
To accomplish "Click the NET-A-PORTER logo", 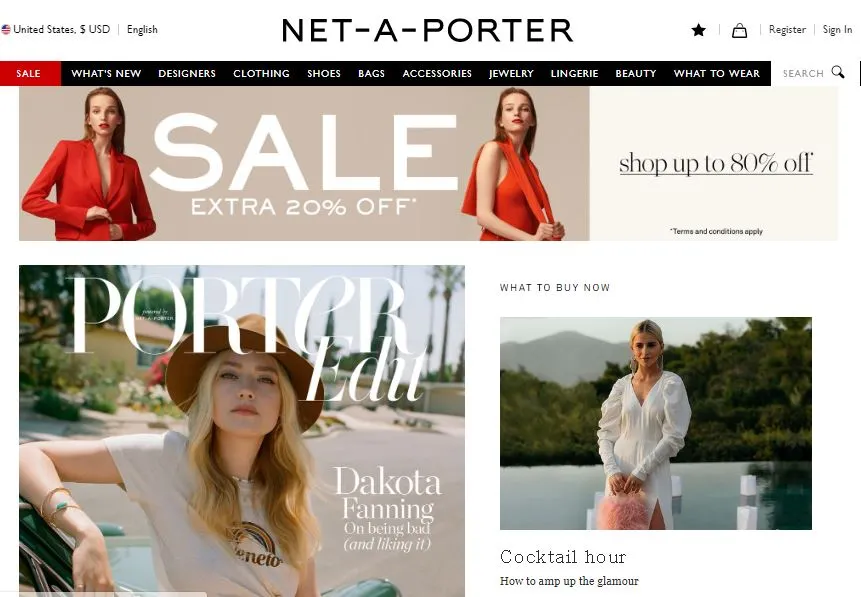I will point(427,30).
